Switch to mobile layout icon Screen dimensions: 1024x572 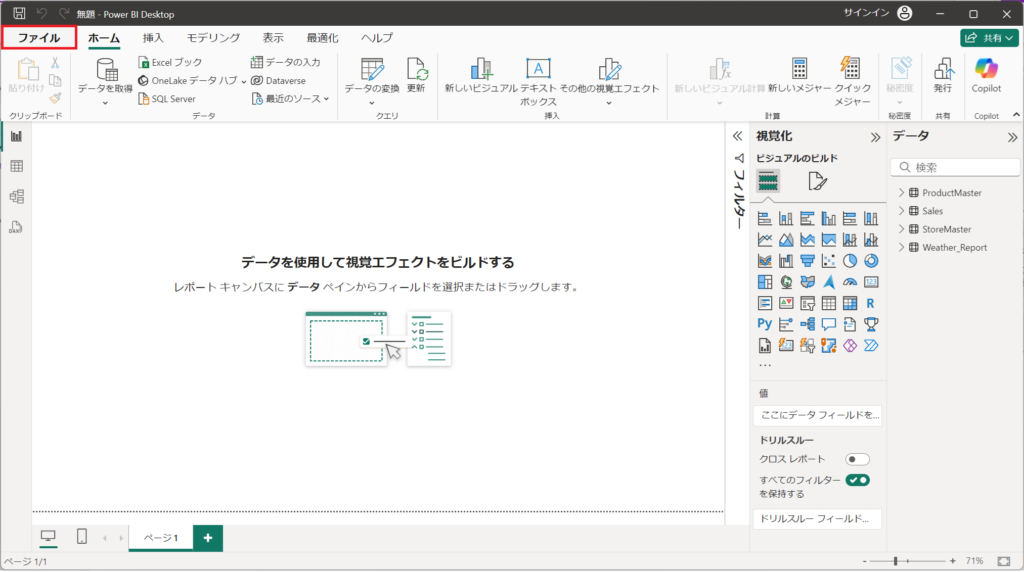click(x=82, y=537)
